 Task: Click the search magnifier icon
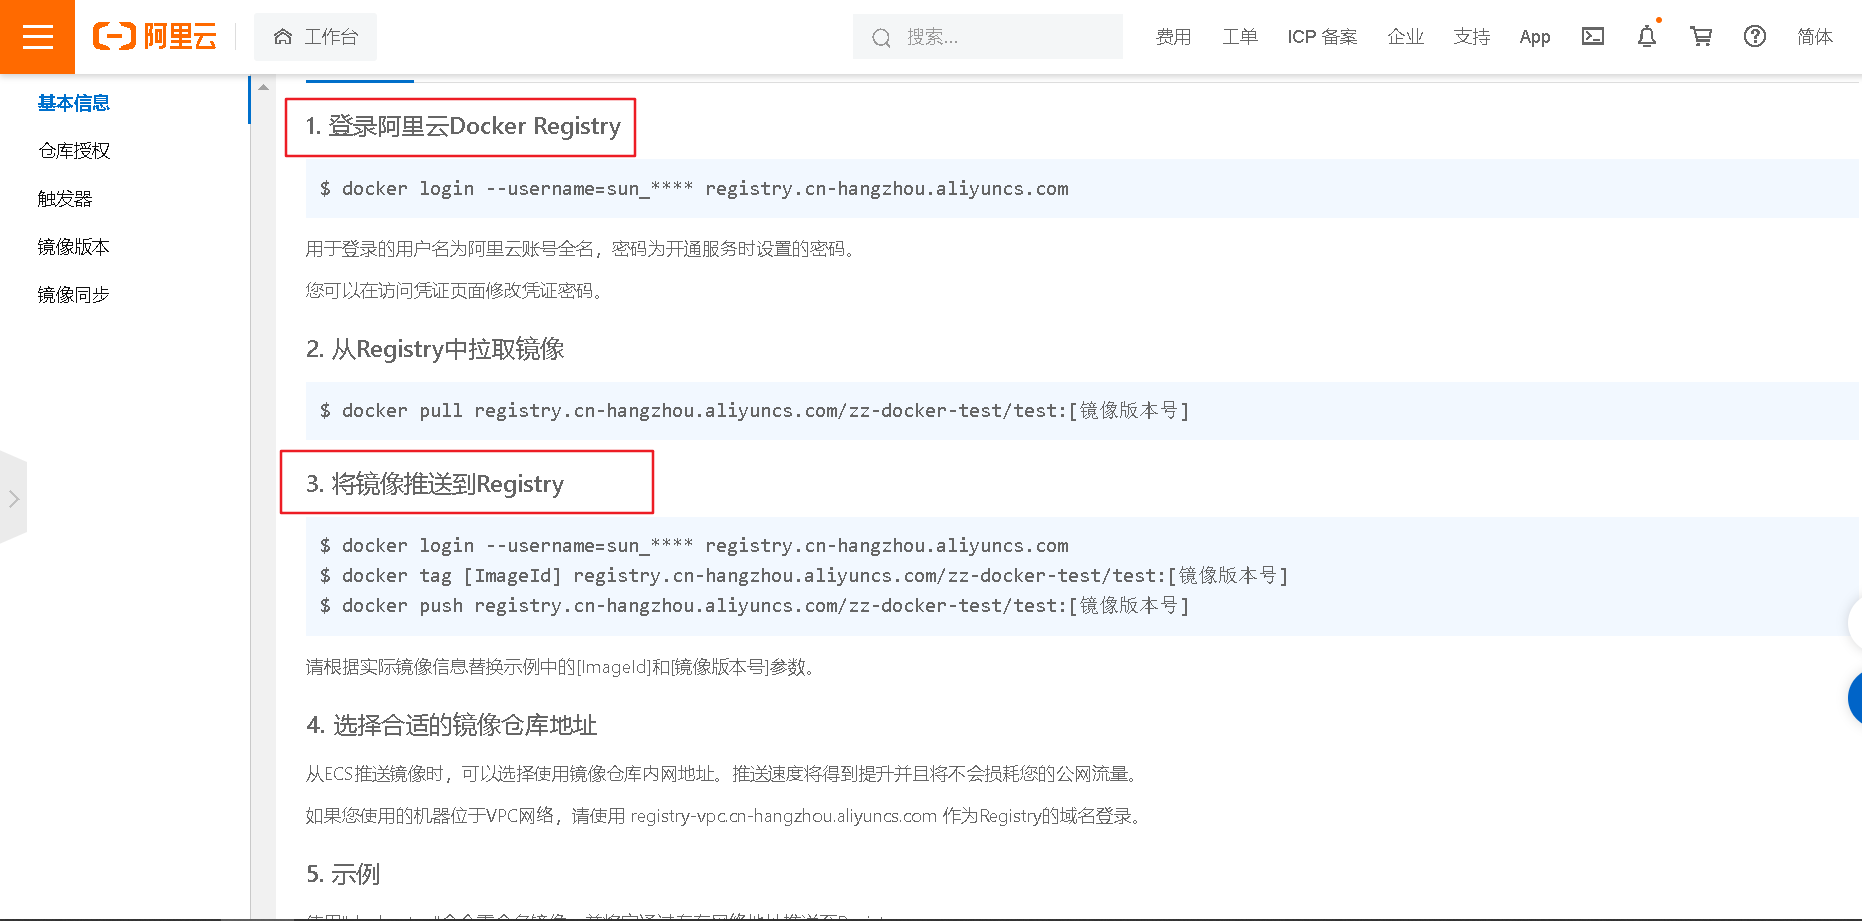pyautogui.click(x=881, y=38)
